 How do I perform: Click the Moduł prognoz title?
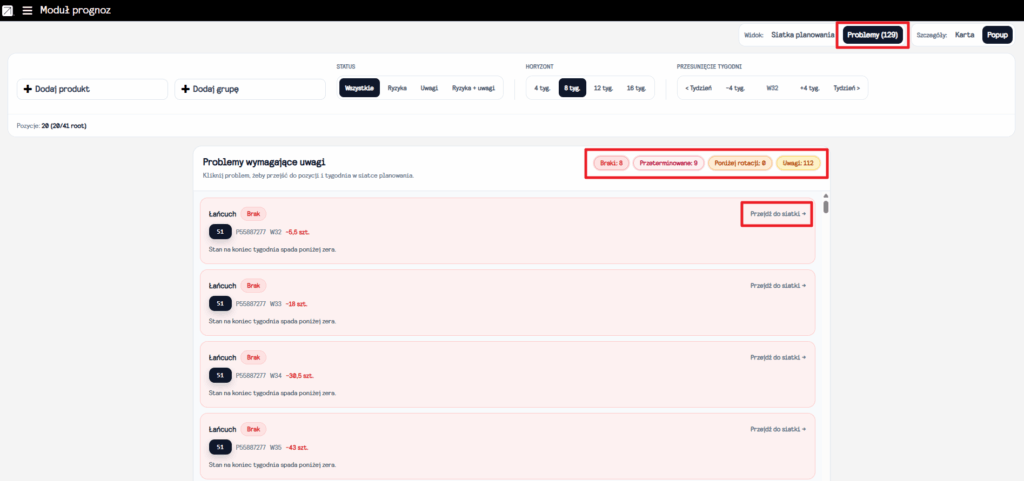[x=75, y=10]
